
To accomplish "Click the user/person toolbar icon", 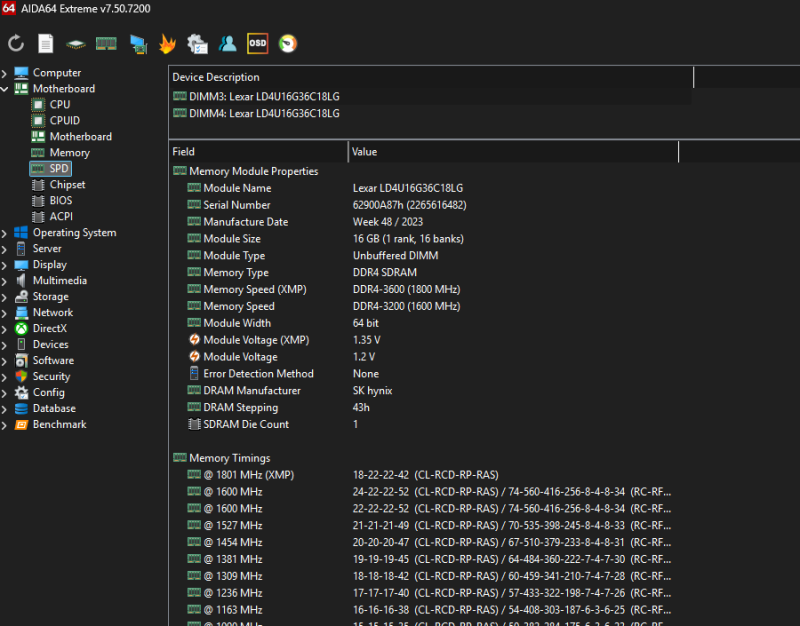I will [x=228, y=44].
